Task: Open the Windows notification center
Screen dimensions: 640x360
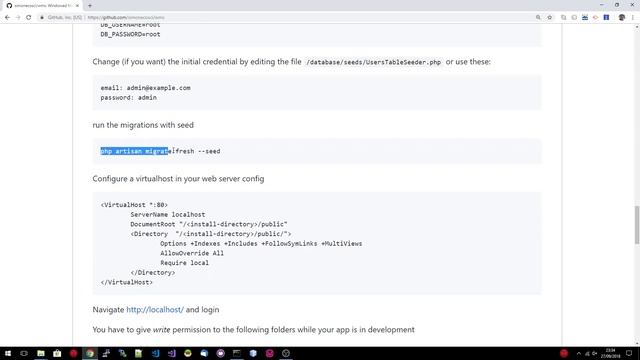Action: click(629, 353)
